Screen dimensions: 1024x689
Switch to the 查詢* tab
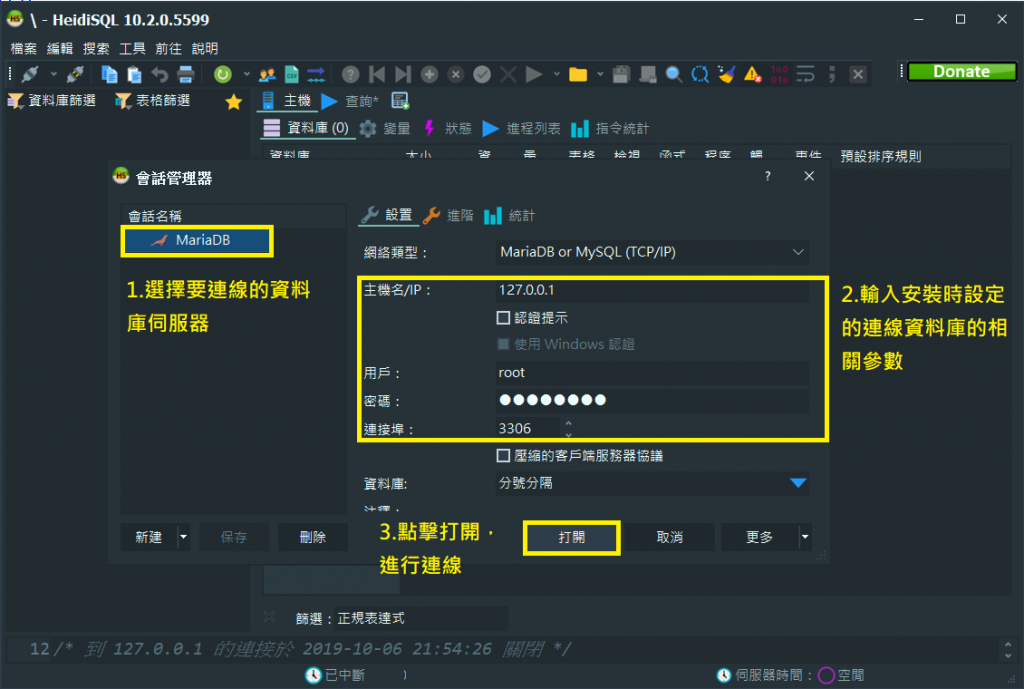pos(351,101)
